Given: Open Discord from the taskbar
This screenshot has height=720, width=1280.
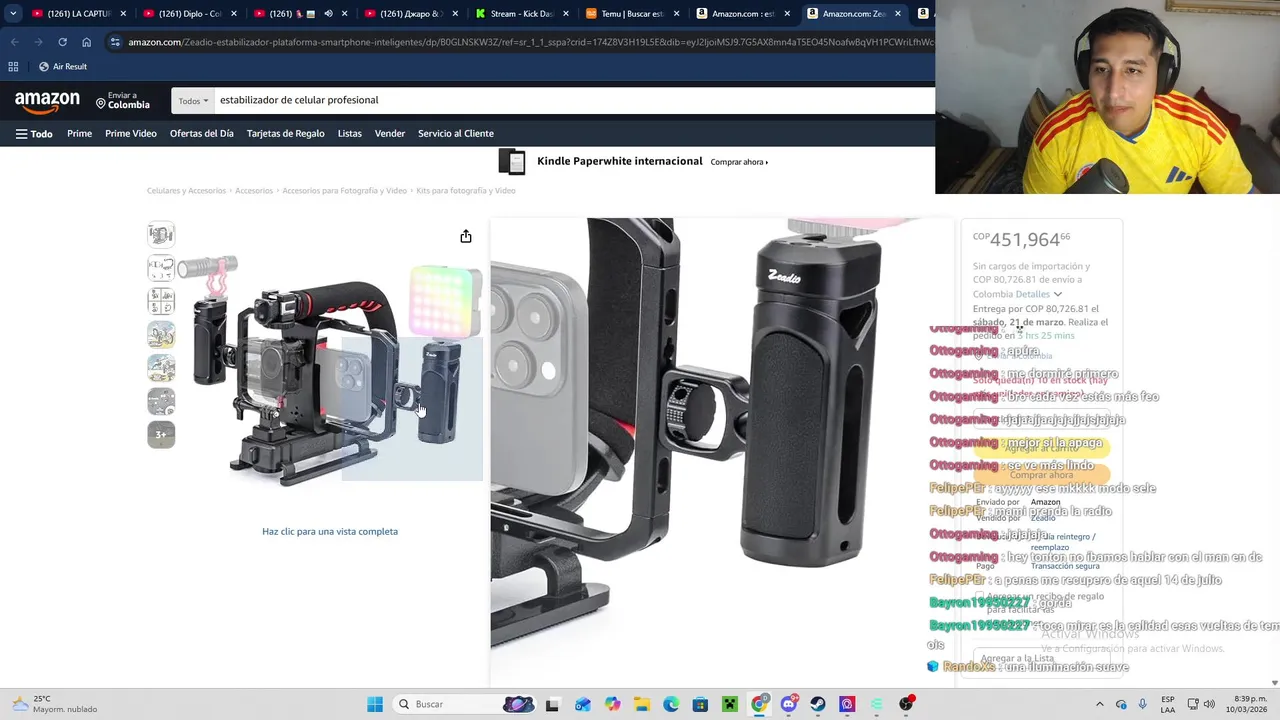Looking at the screenshot, I should [x=789, y=704].
